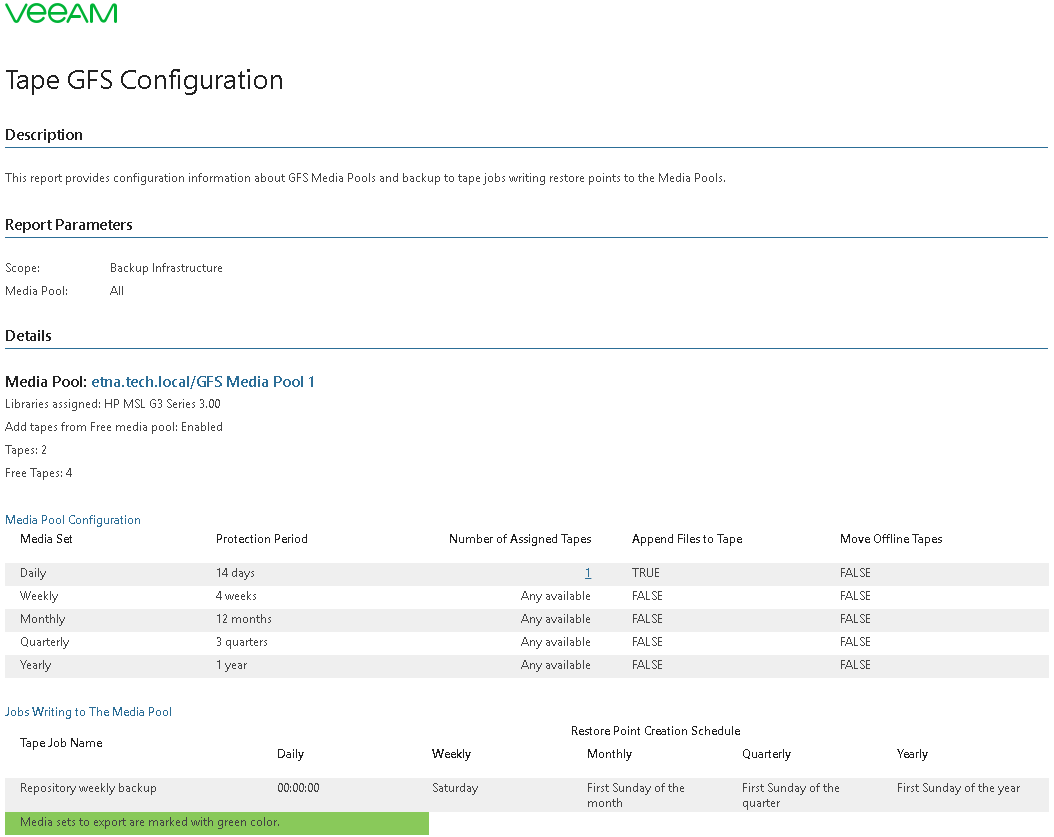This screenshot has width=1054, height=837.
Task: Select the Weekly media set row name
Action: pos(39,596)
